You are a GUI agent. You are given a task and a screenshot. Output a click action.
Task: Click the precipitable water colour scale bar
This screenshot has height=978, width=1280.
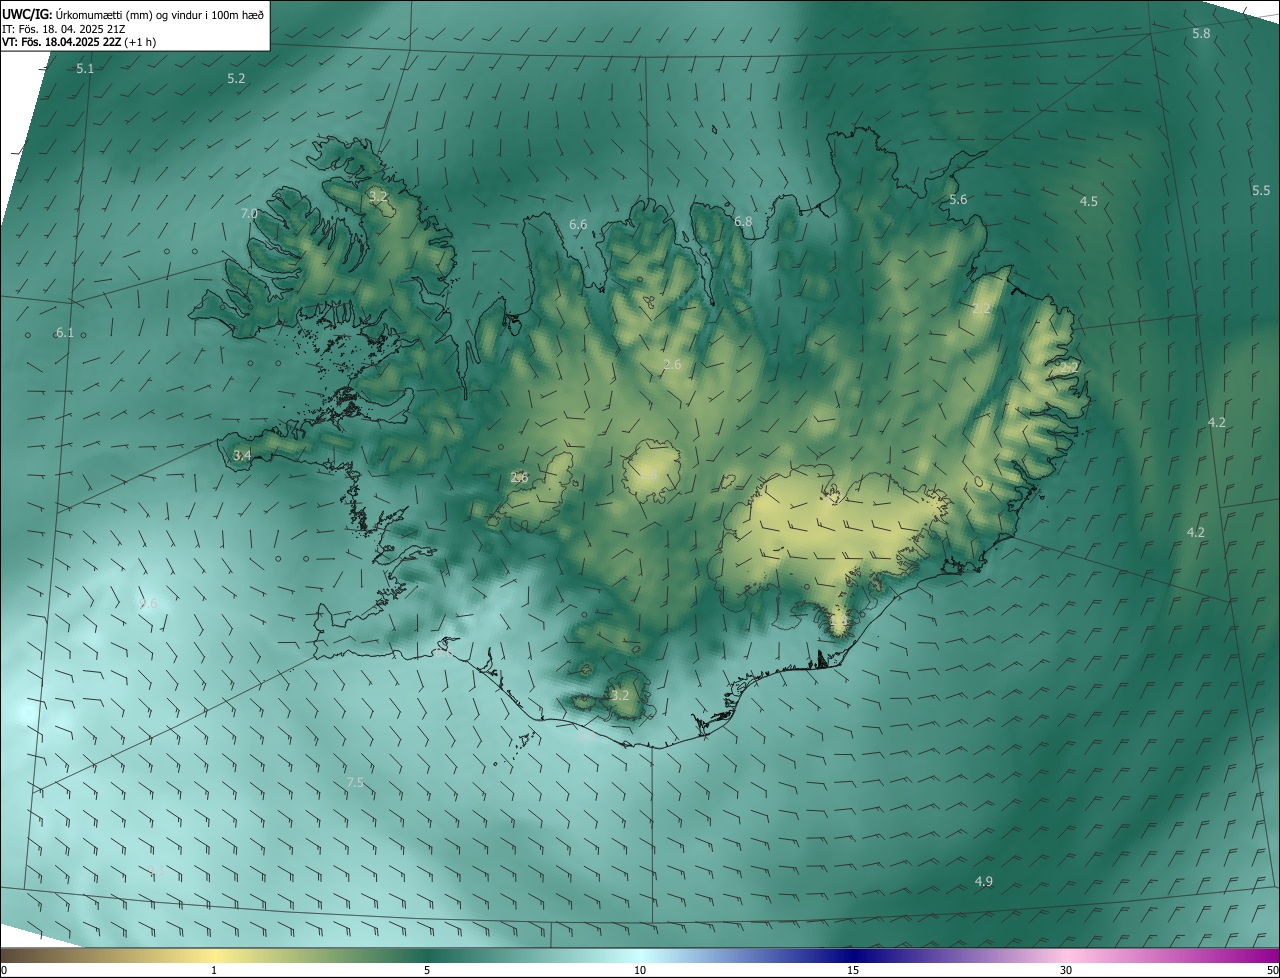click(640, 955)
